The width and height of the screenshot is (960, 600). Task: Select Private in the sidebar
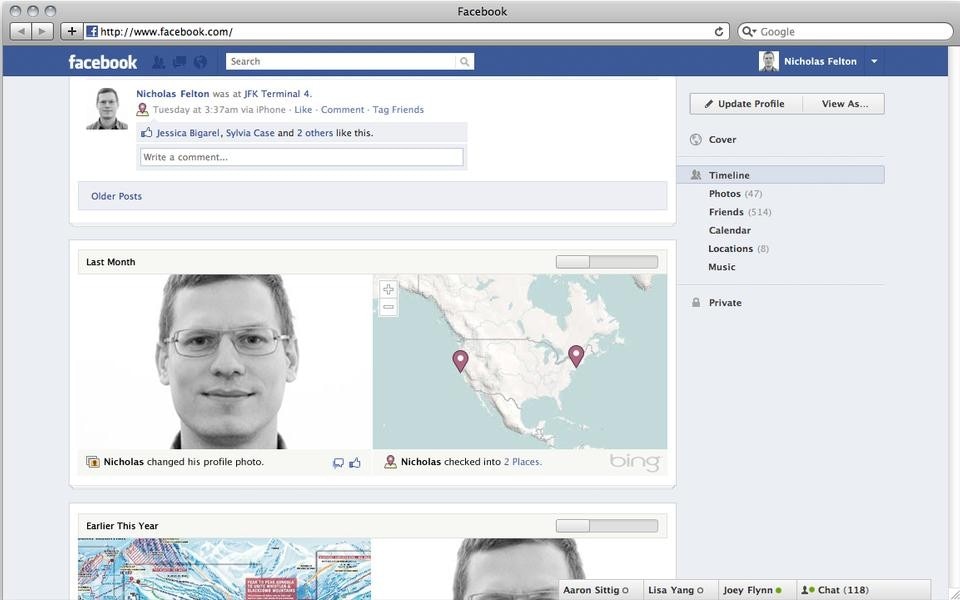725,302
